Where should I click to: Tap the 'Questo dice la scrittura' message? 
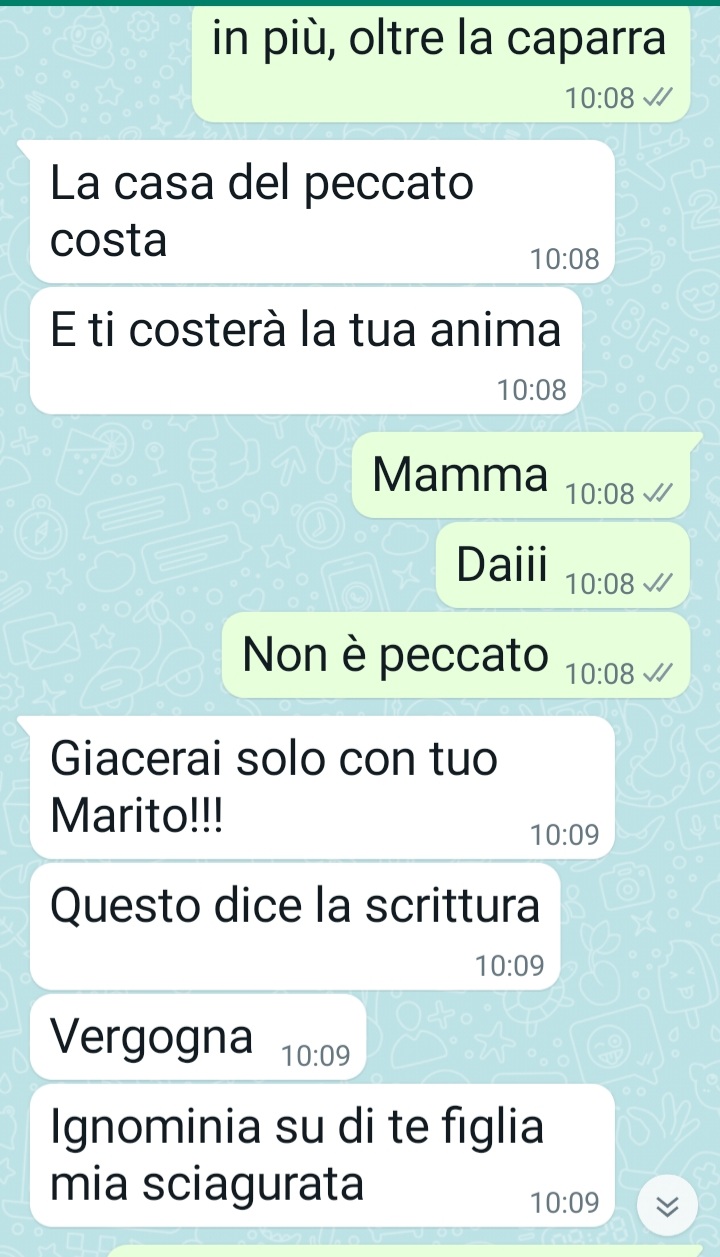point(295,927)
